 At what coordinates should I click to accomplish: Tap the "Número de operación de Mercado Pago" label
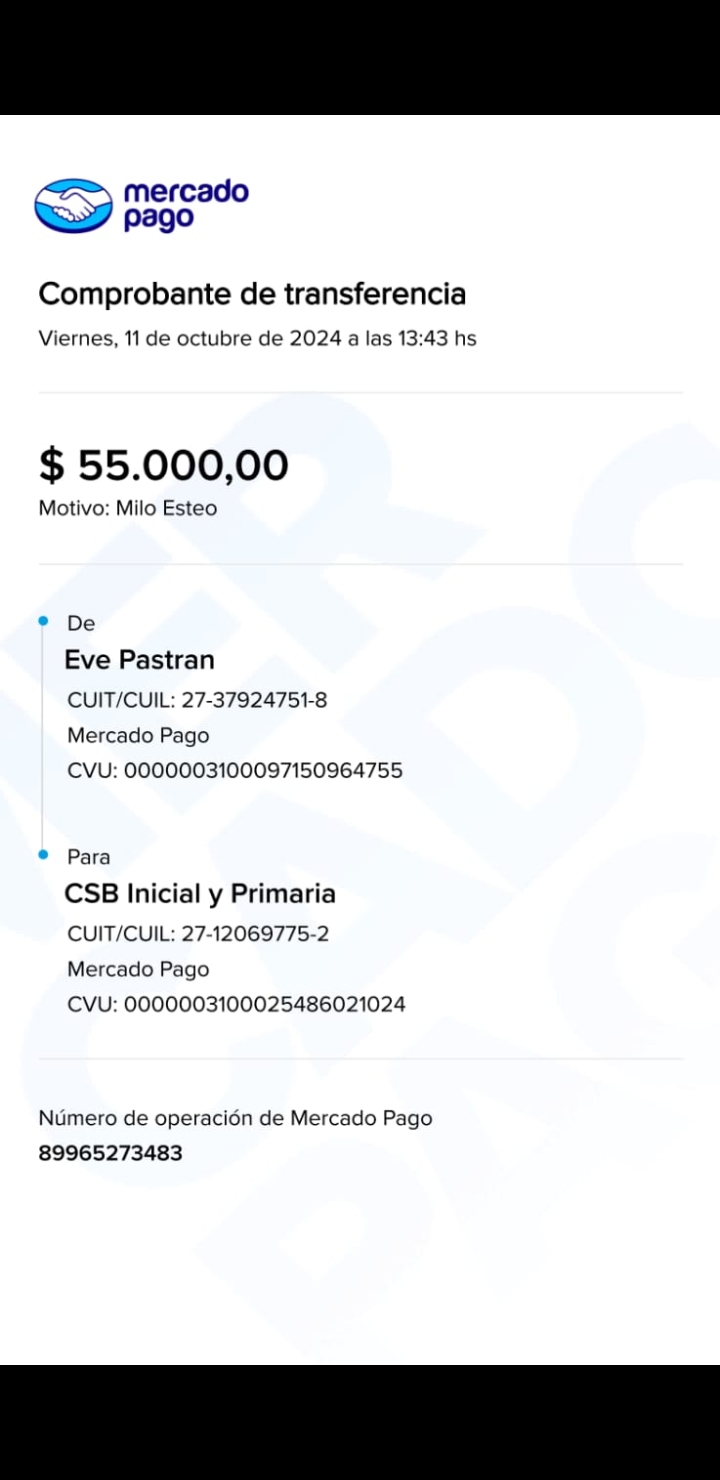tap(235, 1118)
